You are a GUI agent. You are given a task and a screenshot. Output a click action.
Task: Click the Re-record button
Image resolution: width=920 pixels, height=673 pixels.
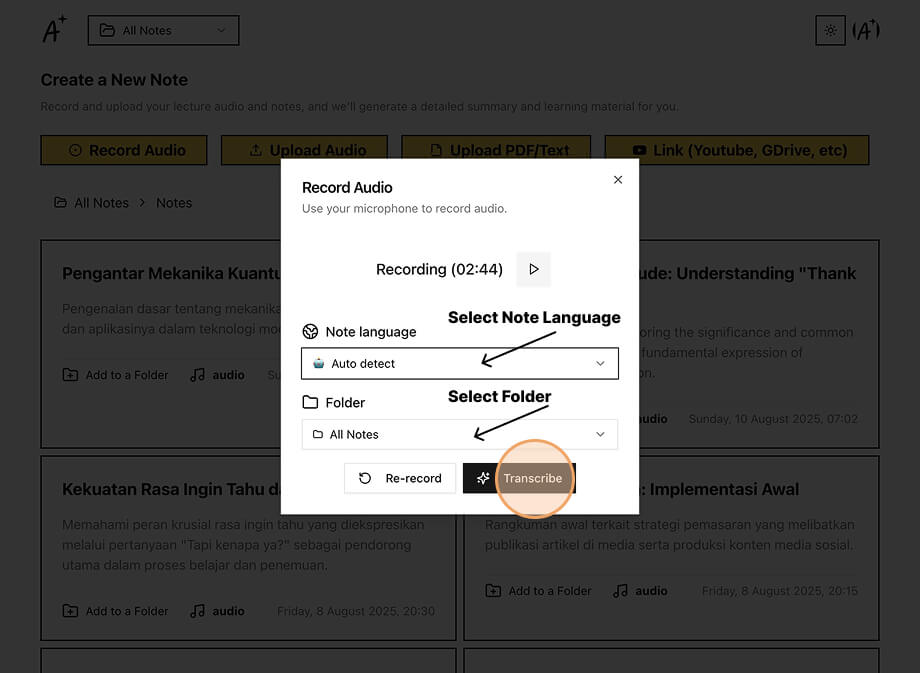pos(400,478)
